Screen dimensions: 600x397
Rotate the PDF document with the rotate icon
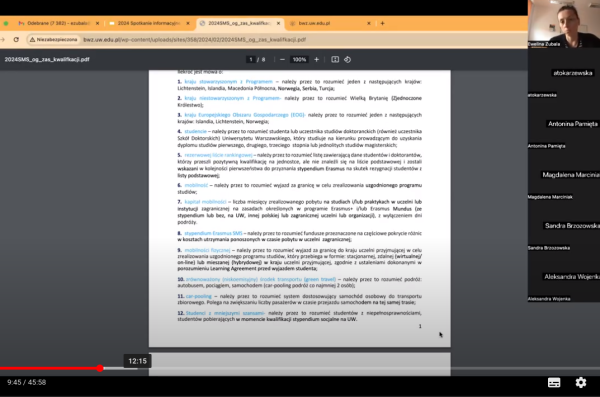347,59
